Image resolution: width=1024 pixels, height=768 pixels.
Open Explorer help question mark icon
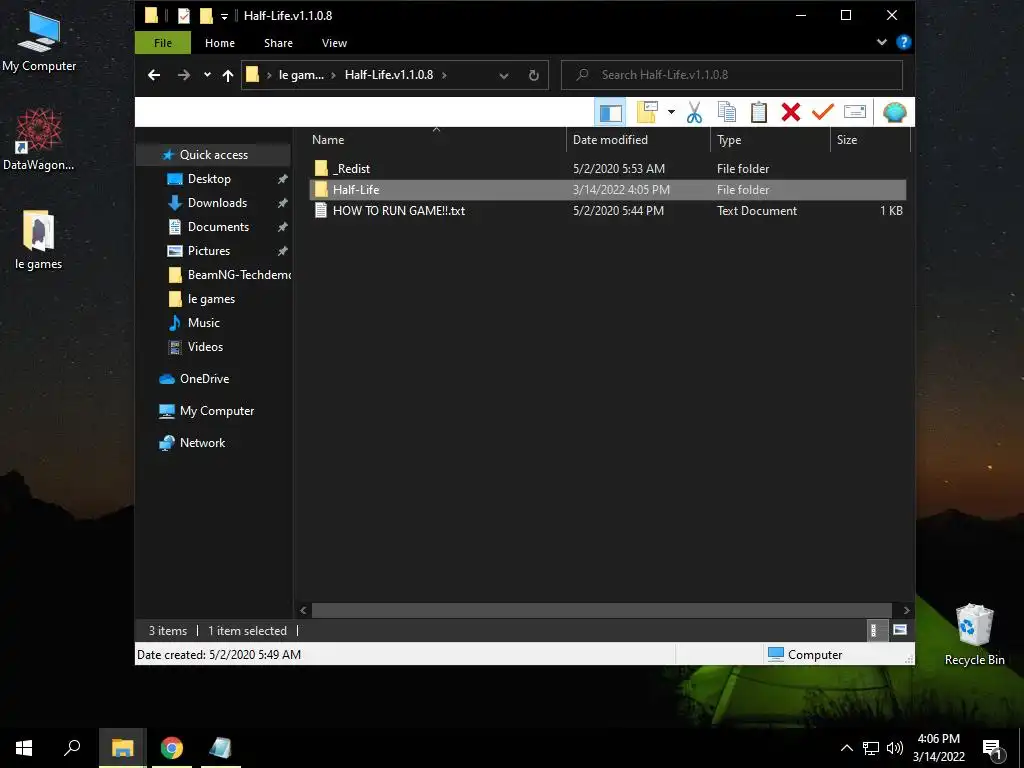[x=904, y=42]
